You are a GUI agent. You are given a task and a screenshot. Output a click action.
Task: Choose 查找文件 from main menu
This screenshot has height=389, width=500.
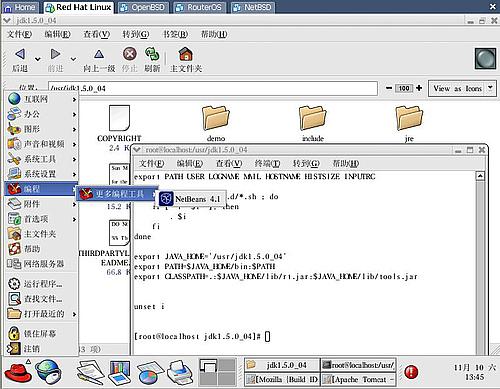click(42, 299)
